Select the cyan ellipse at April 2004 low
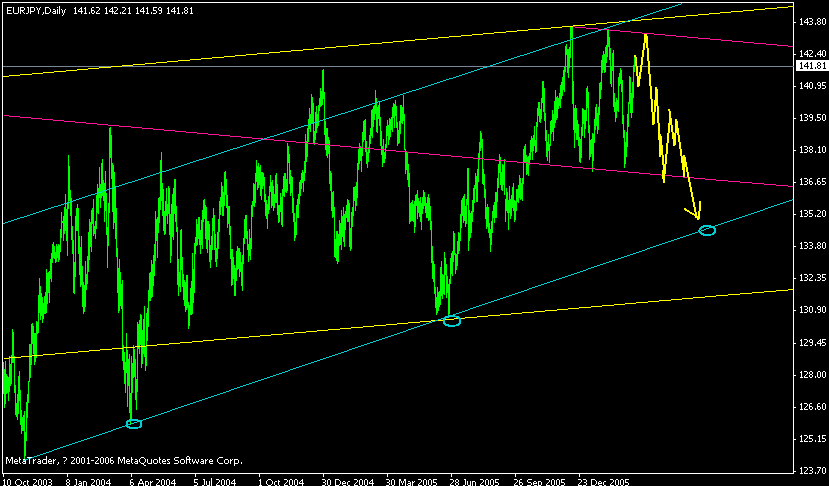This screenshot has height=486, width=829. tap(134, 424)
